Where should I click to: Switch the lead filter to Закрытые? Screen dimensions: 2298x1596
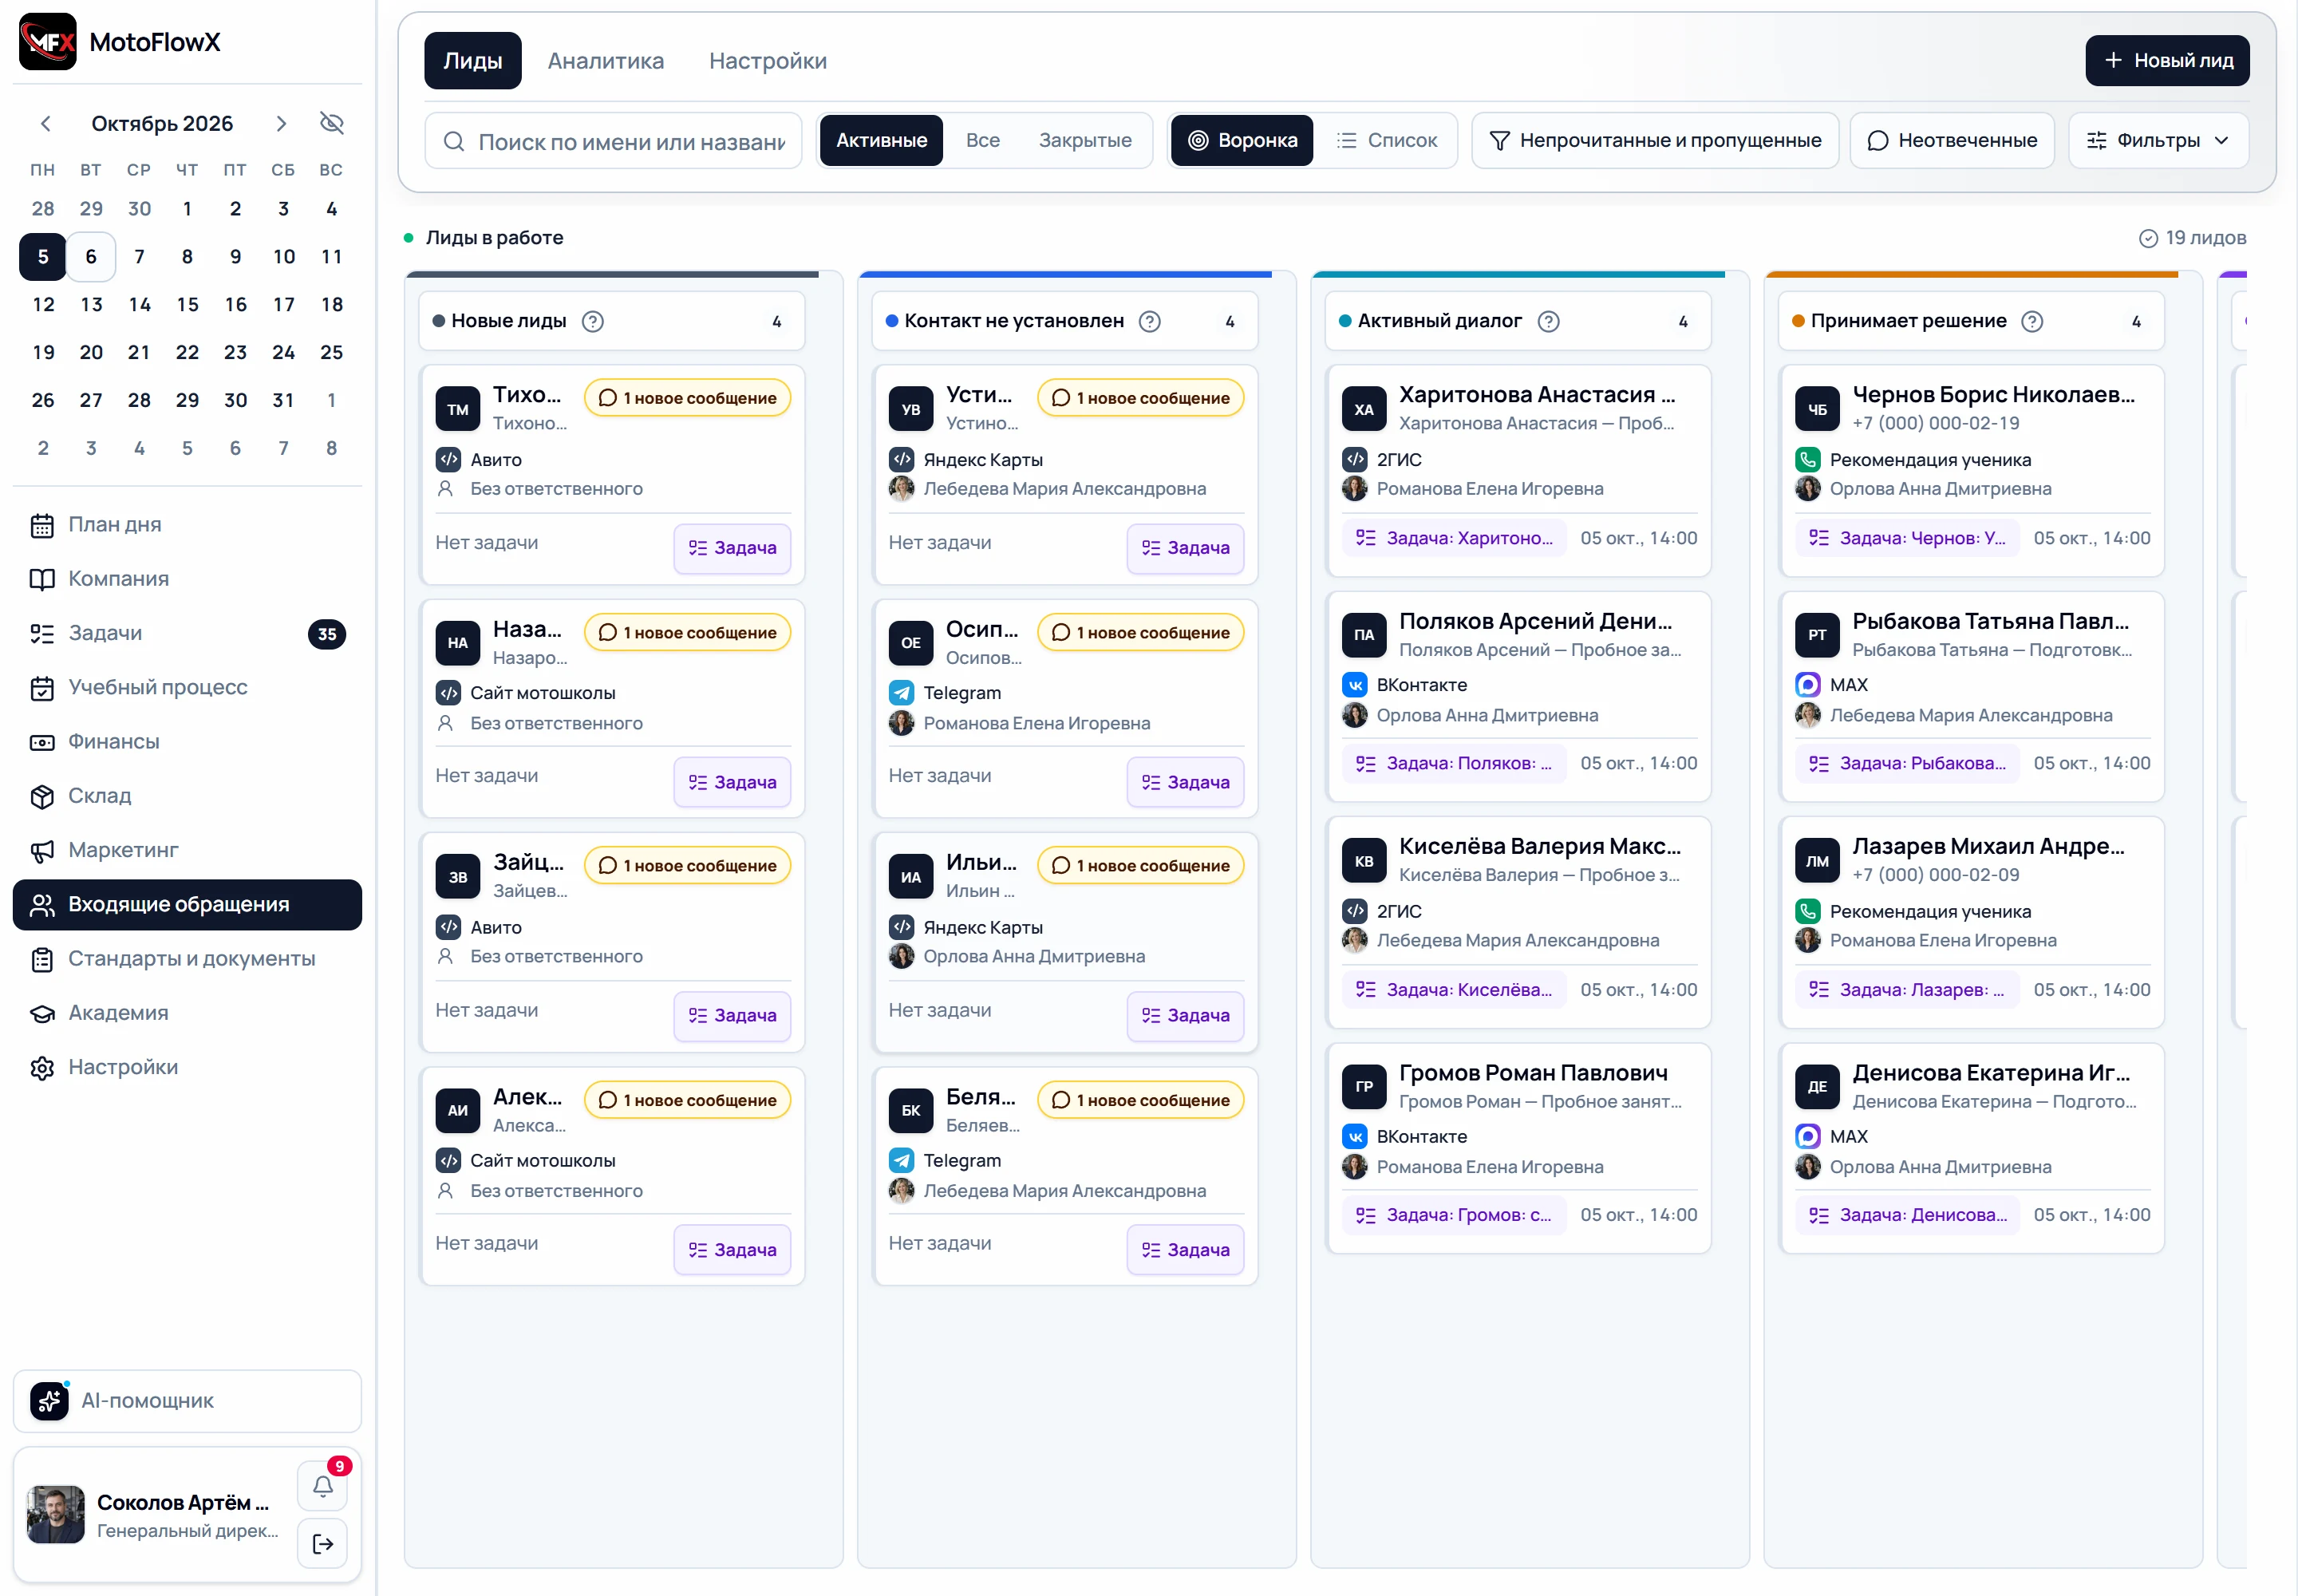pos(1085,140)
